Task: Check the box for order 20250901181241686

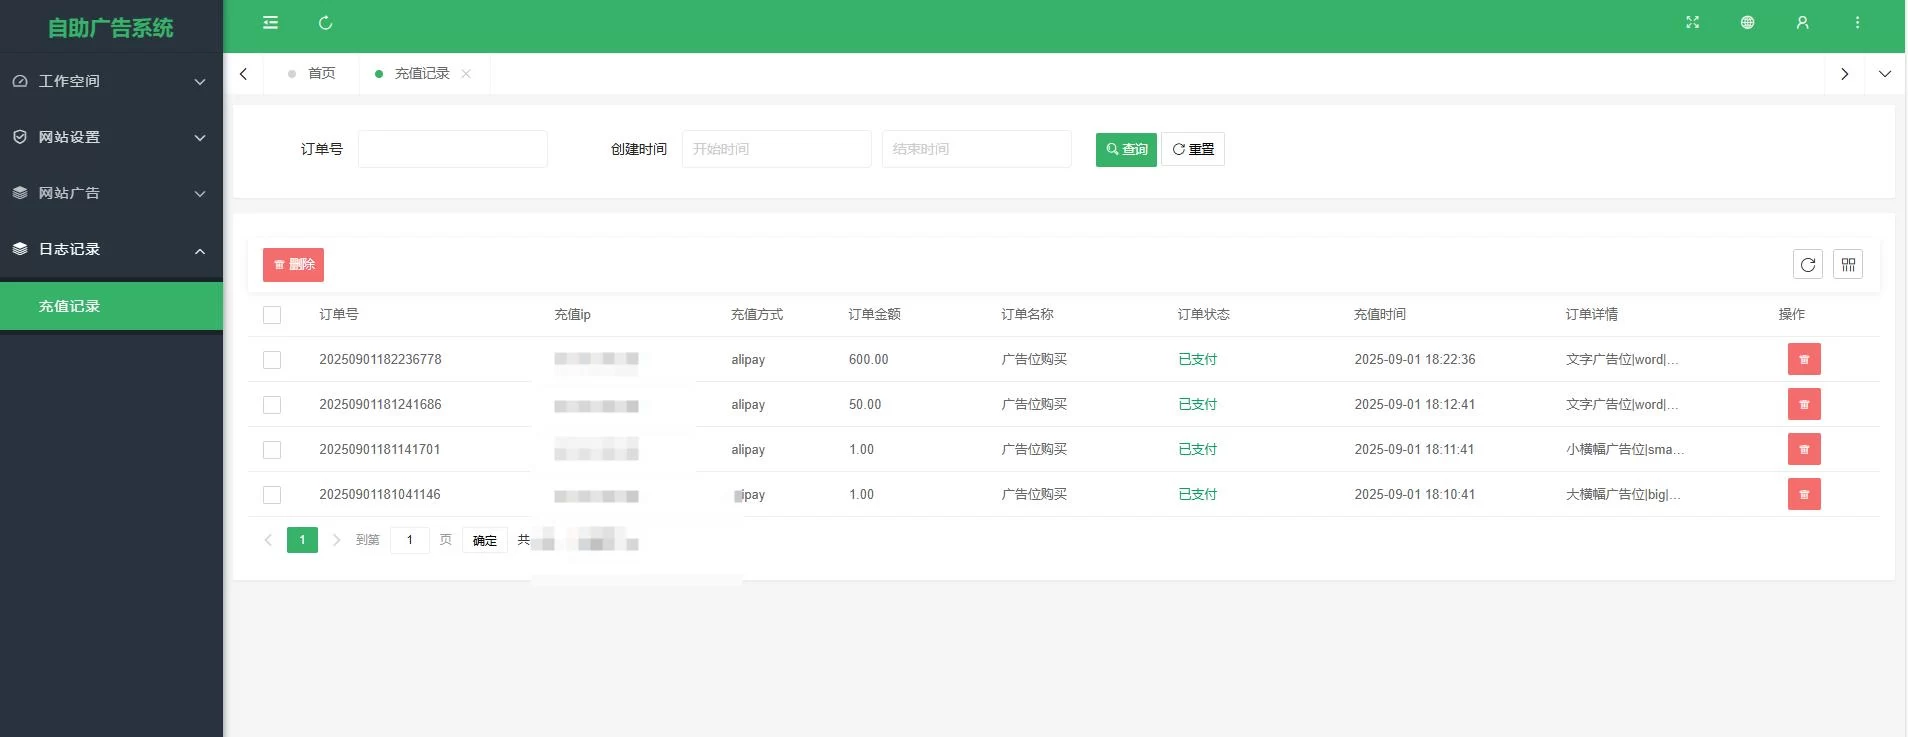Action: tap(272, 405)
